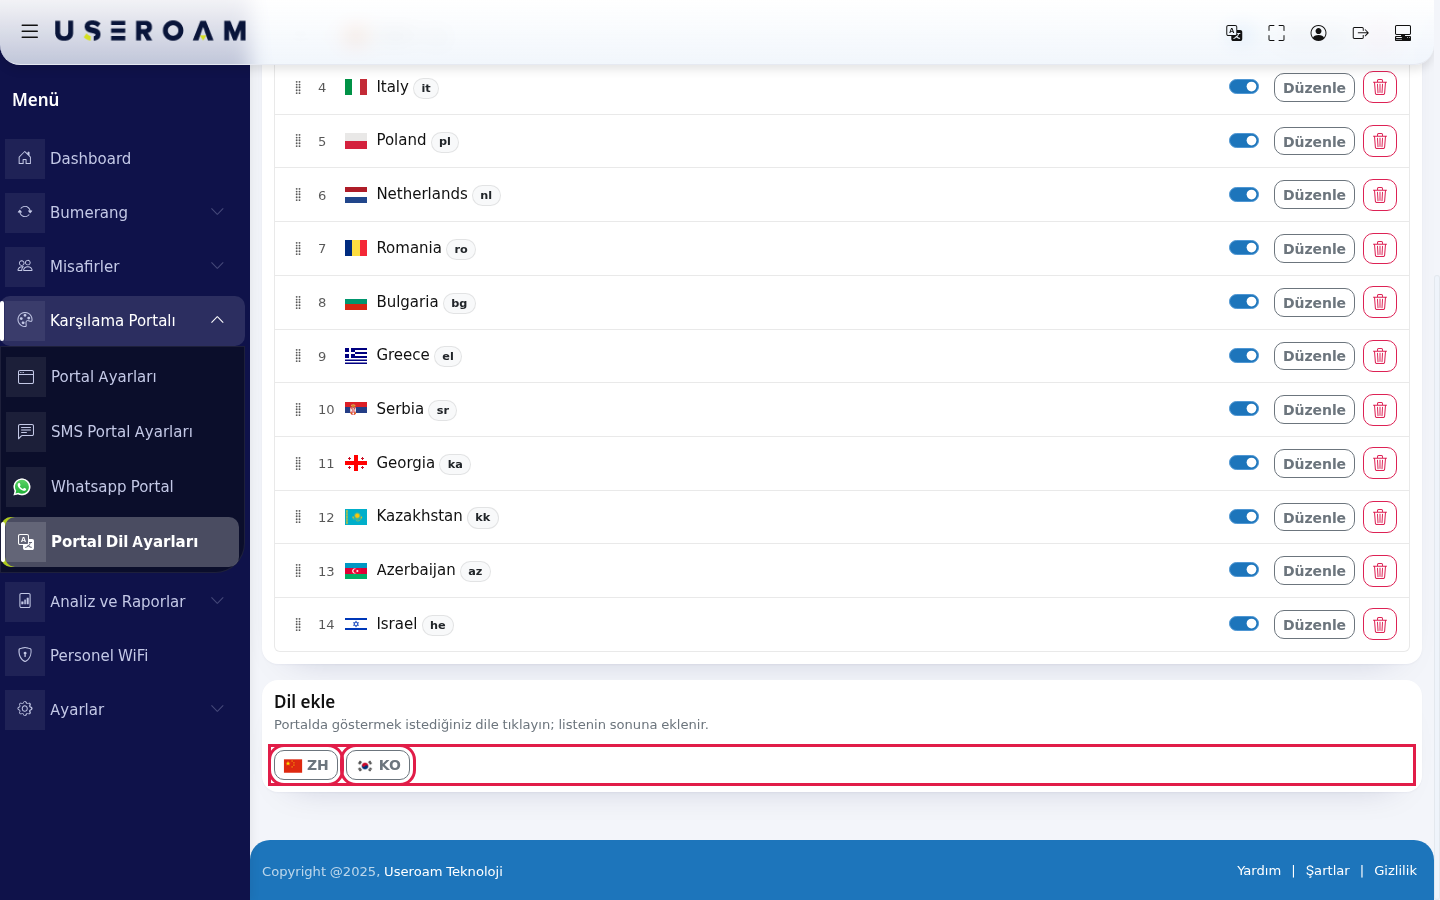Screen dimensions: 1440x900
Task: Delete the Poland language row
Action: point(1380,141)
